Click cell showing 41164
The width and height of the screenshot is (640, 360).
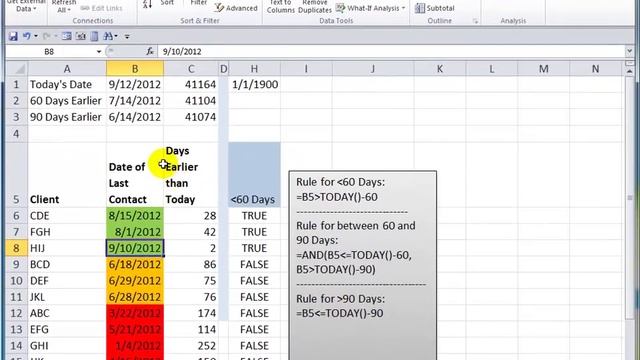point(191,84)
